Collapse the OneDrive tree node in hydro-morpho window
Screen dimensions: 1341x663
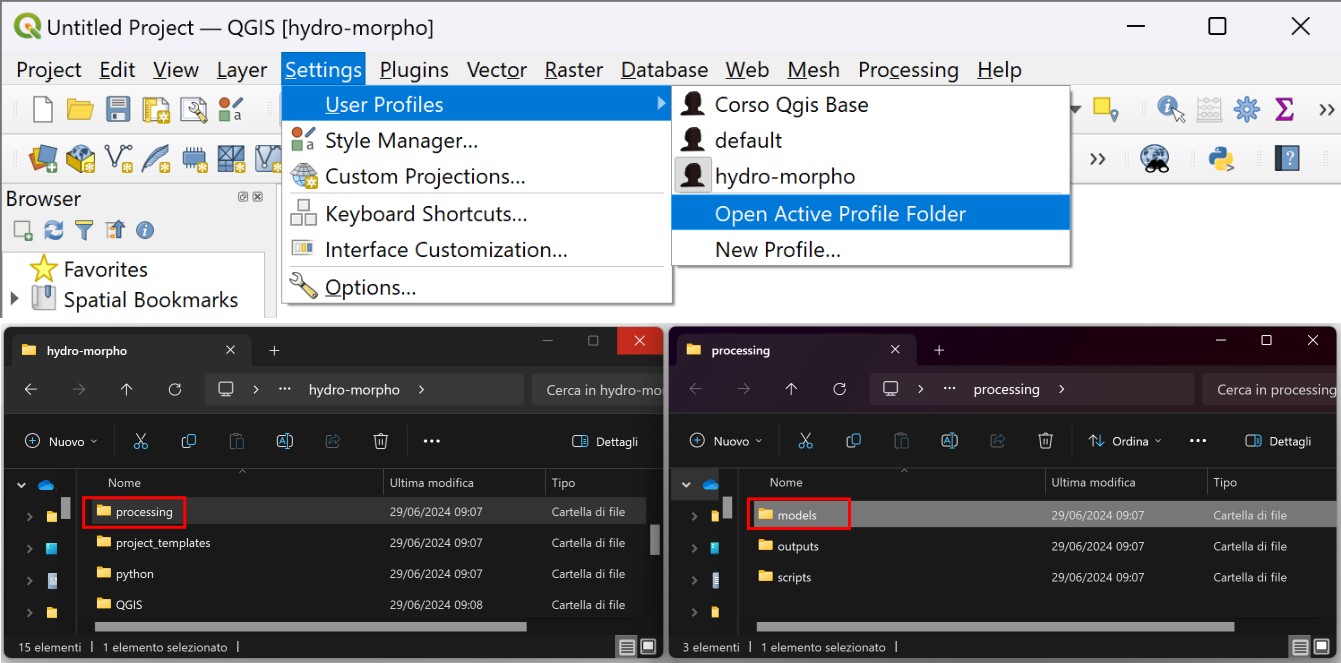pos(21,485)
